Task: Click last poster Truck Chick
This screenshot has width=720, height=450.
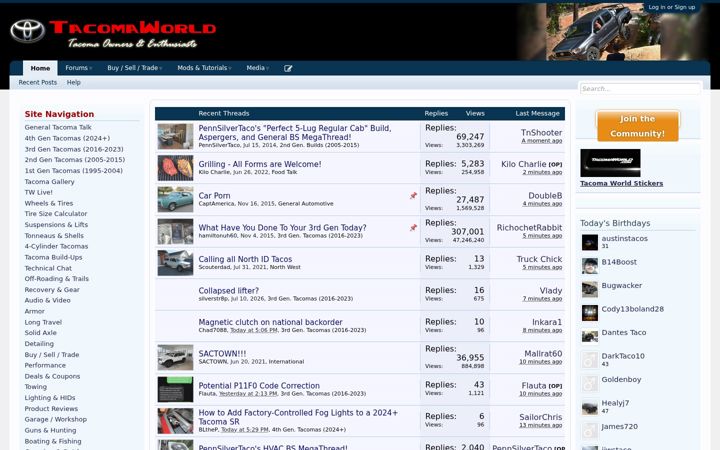Action: click(539, 259)
